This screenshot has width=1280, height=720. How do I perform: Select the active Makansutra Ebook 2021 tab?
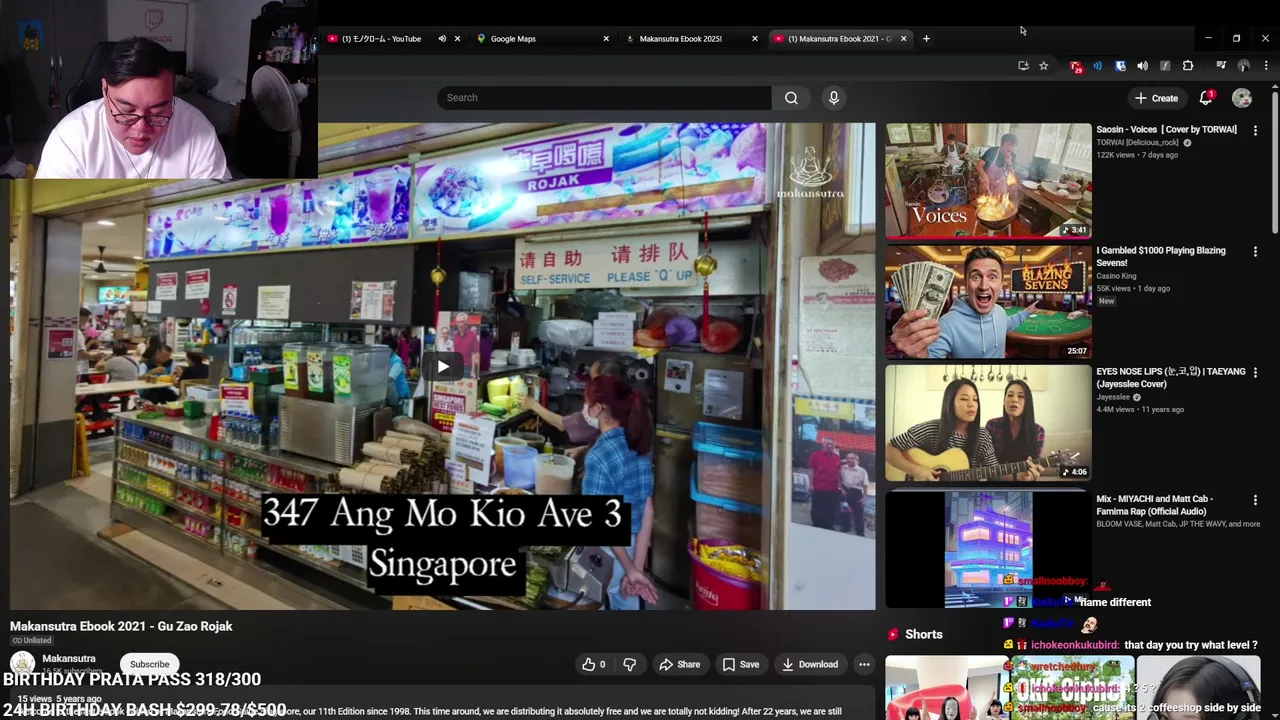tap(840, 39)
